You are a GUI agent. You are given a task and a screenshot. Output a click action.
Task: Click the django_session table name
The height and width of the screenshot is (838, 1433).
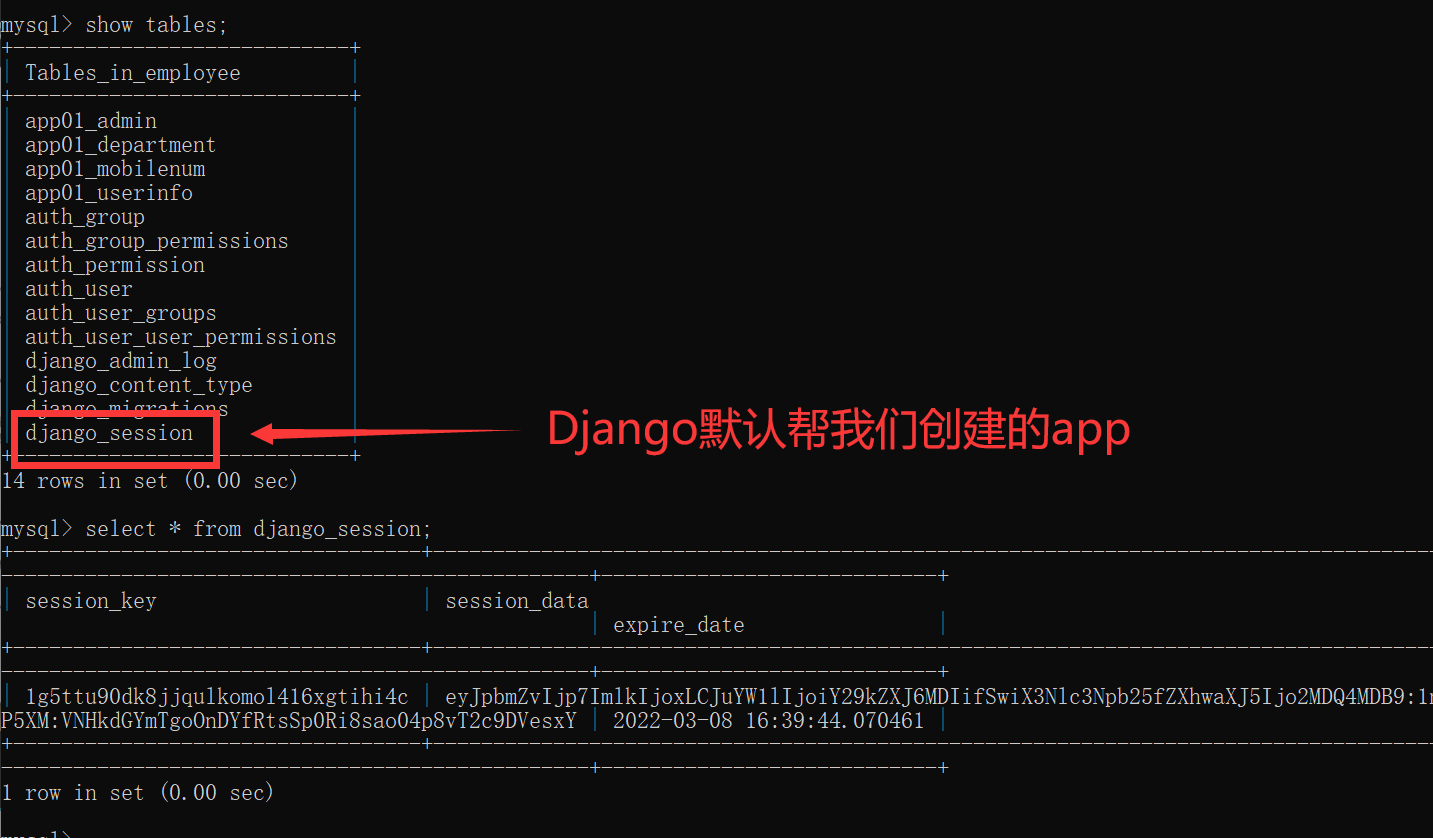tap(109, 433)
